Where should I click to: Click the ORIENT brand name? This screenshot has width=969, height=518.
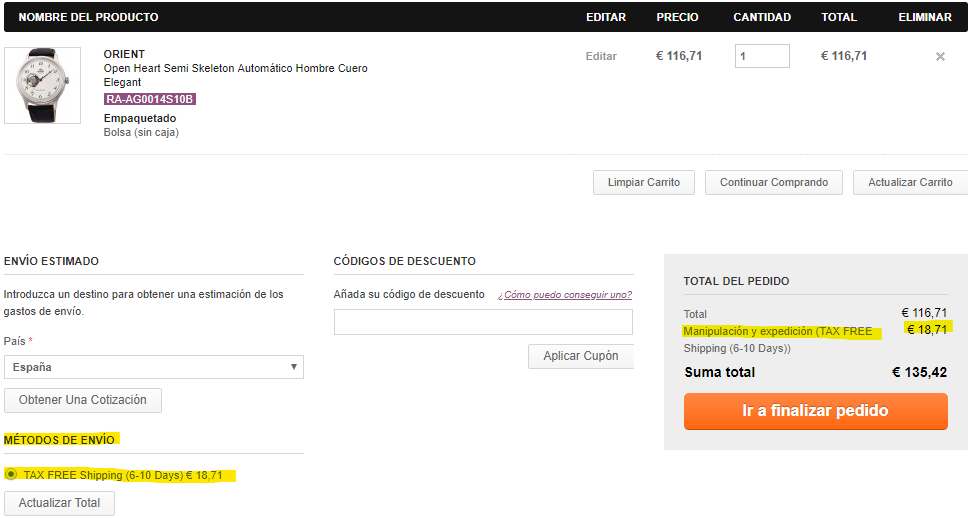[x=124, y=54]
